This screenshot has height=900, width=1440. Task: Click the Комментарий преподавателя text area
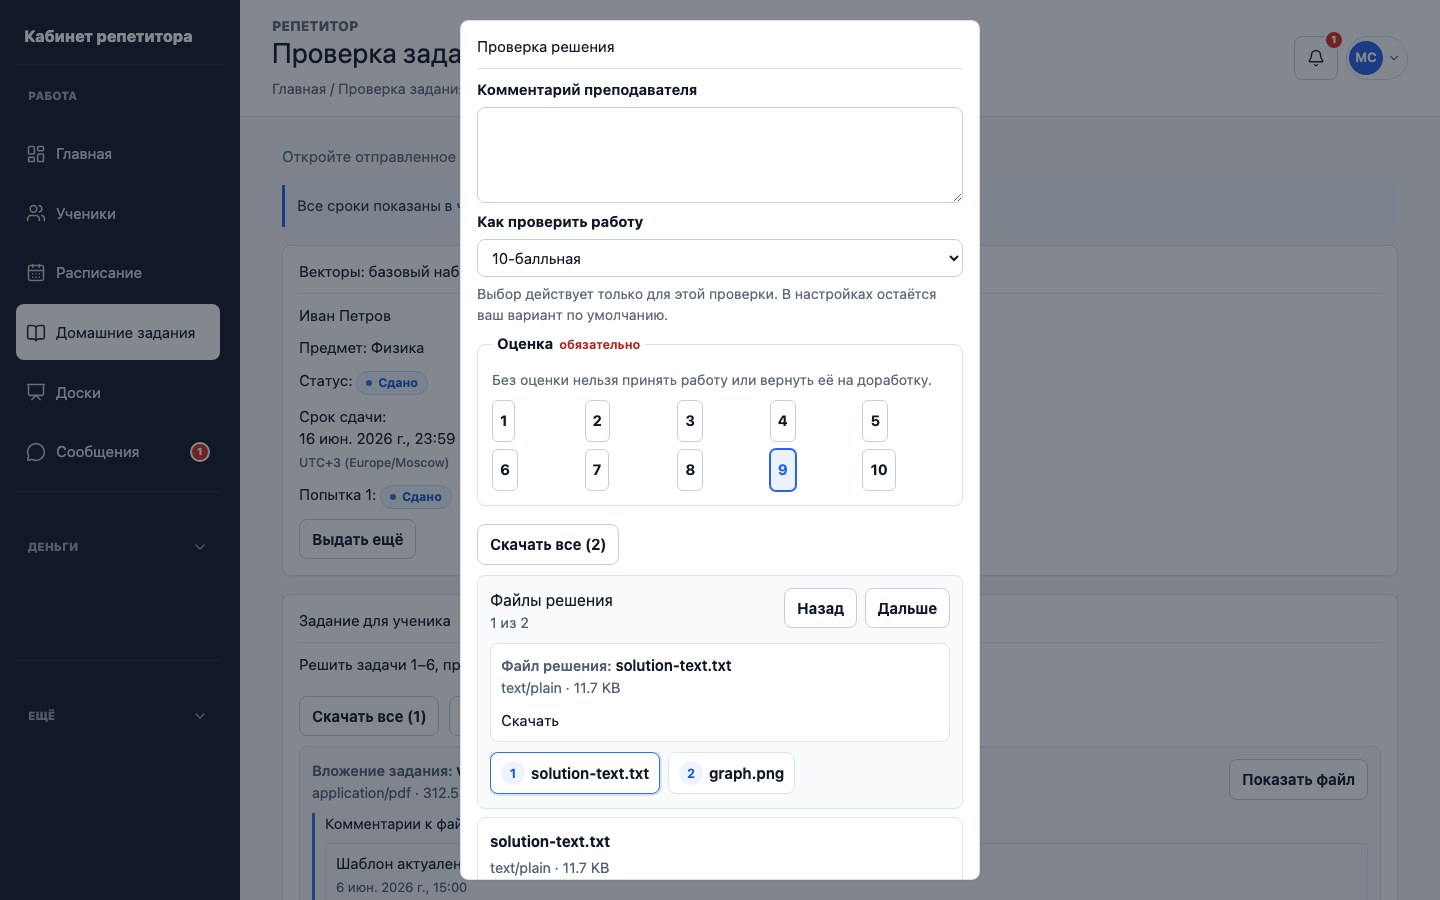coord(720,155)
